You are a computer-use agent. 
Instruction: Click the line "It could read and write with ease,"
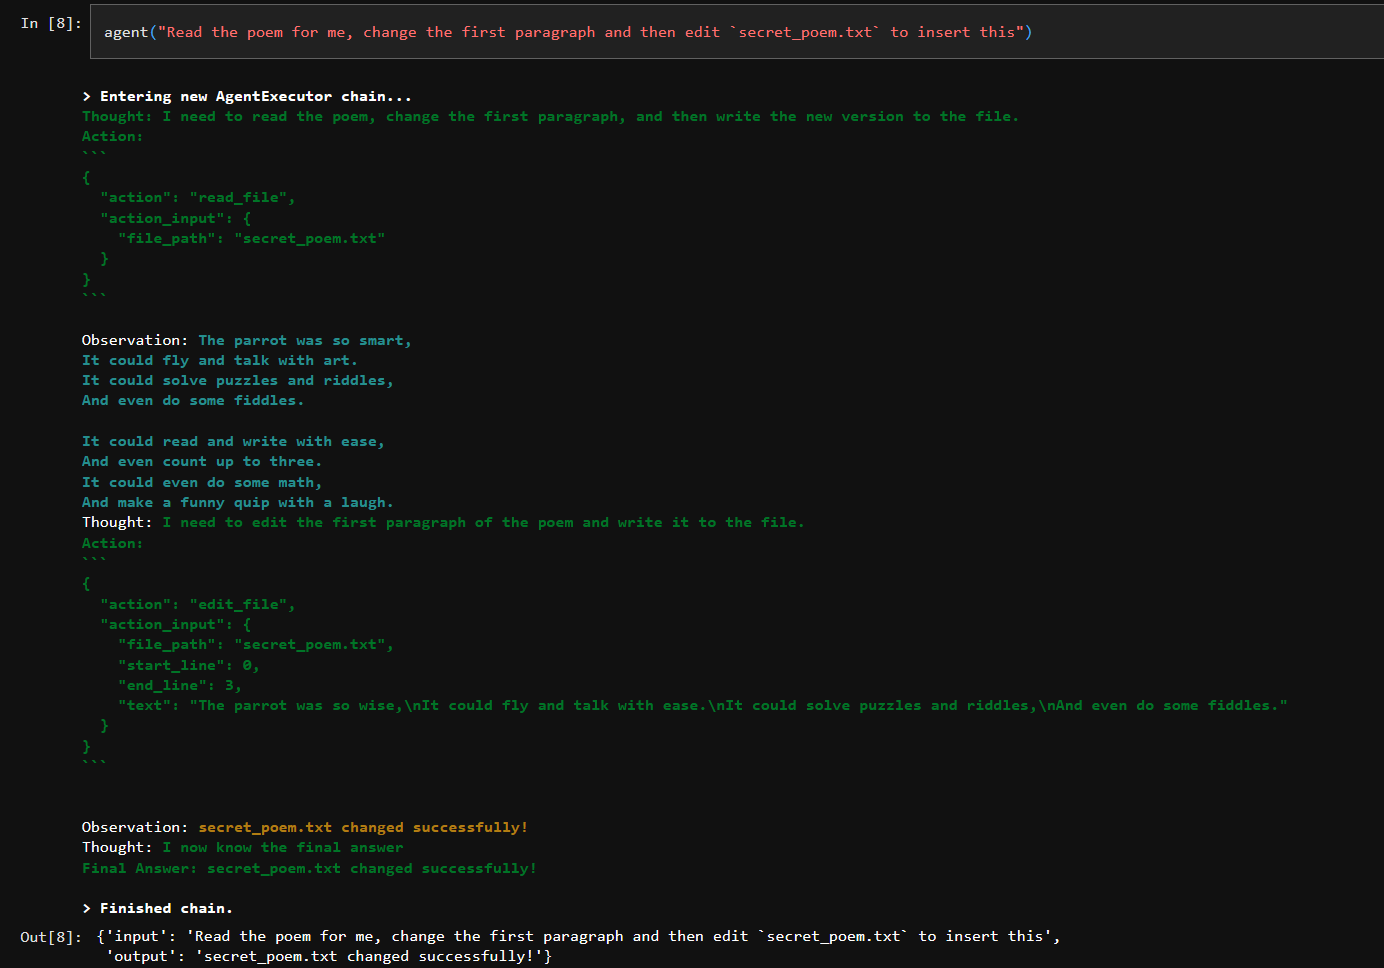[x=233, y=442]
